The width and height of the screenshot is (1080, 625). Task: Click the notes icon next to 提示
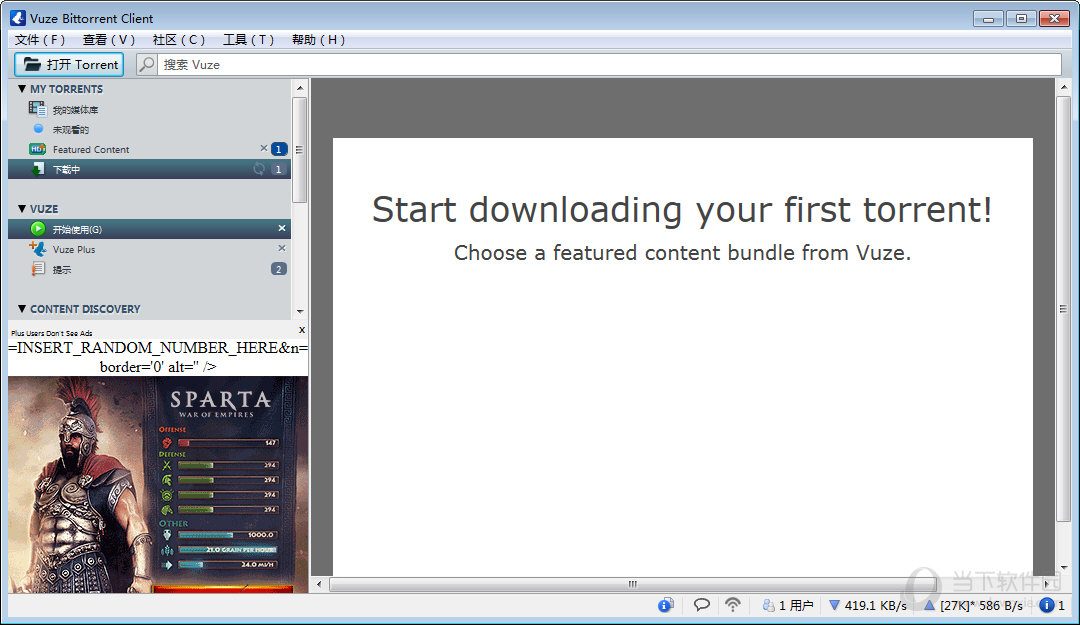pos(39,269)
